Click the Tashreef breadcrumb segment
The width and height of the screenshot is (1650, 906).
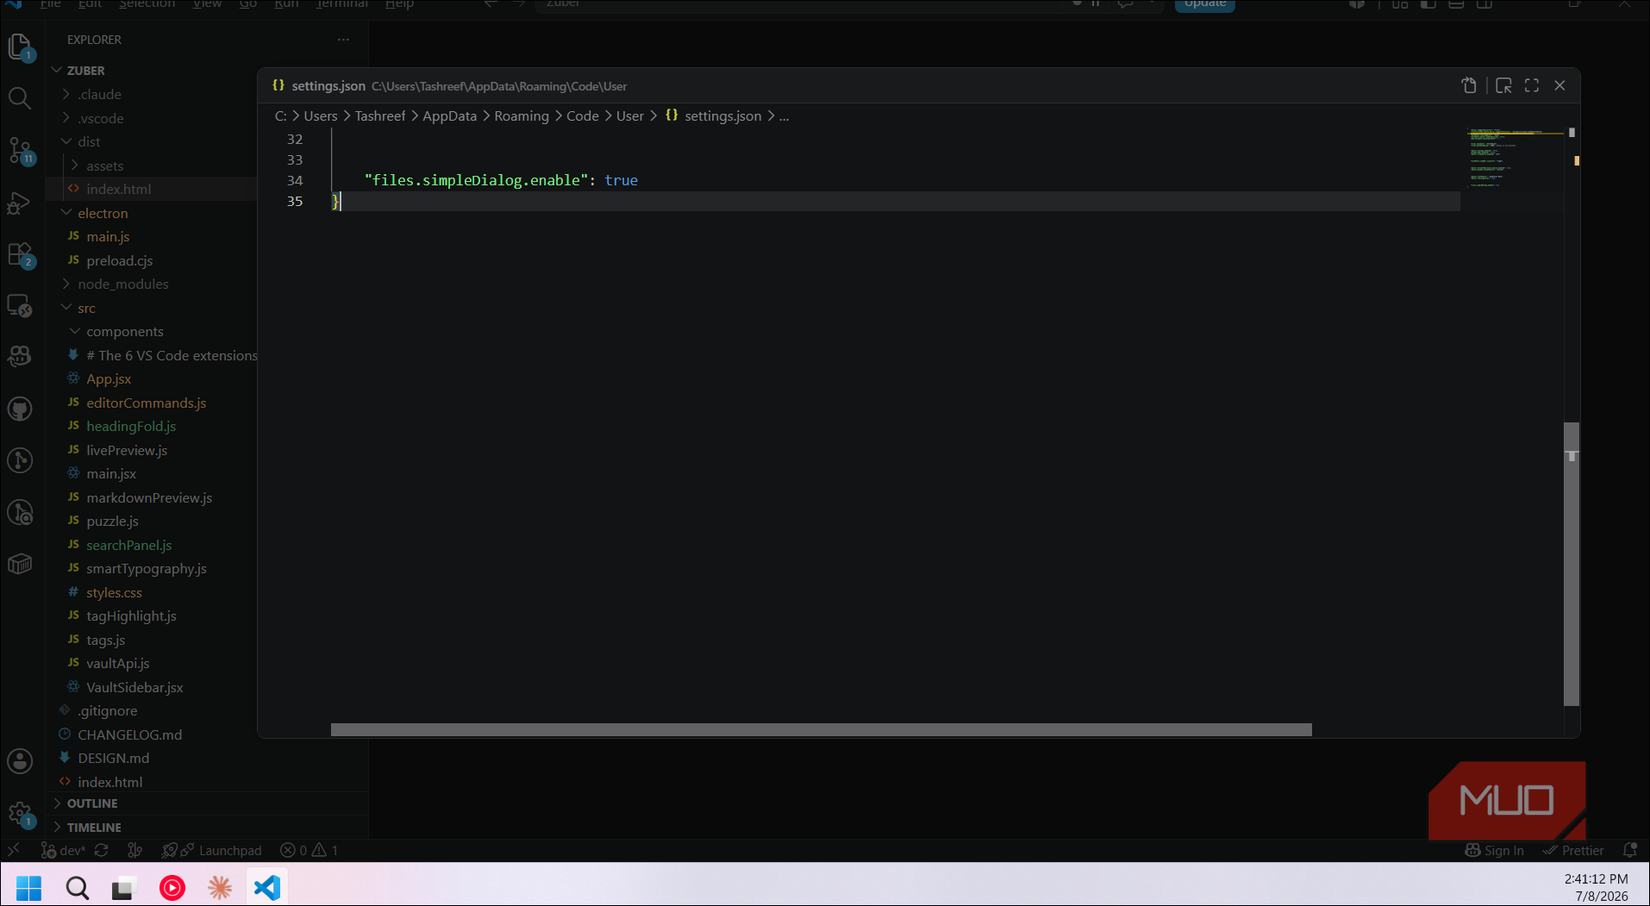[x=380, y=116]
